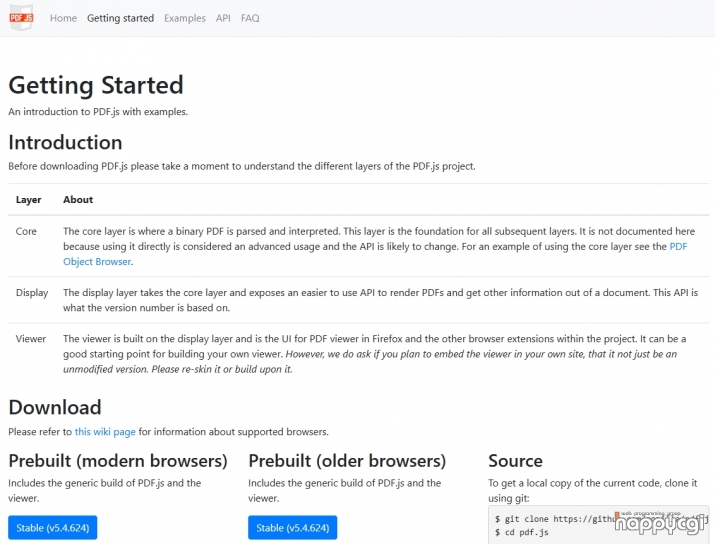Click the Getting Started main heading

click(x=96, y=85)
